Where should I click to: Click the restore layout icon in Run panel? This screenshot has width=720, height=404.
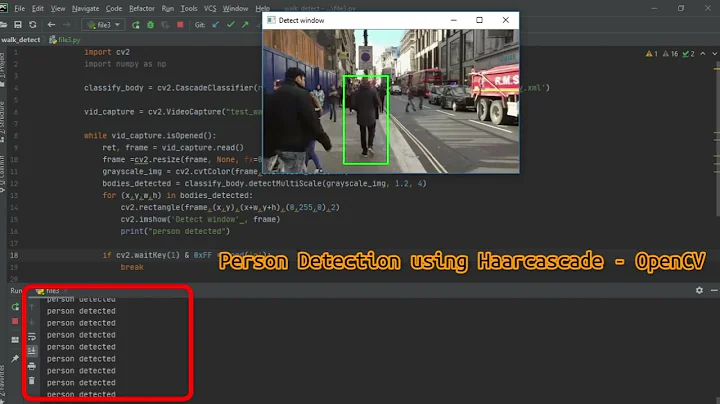pos(15,340)
